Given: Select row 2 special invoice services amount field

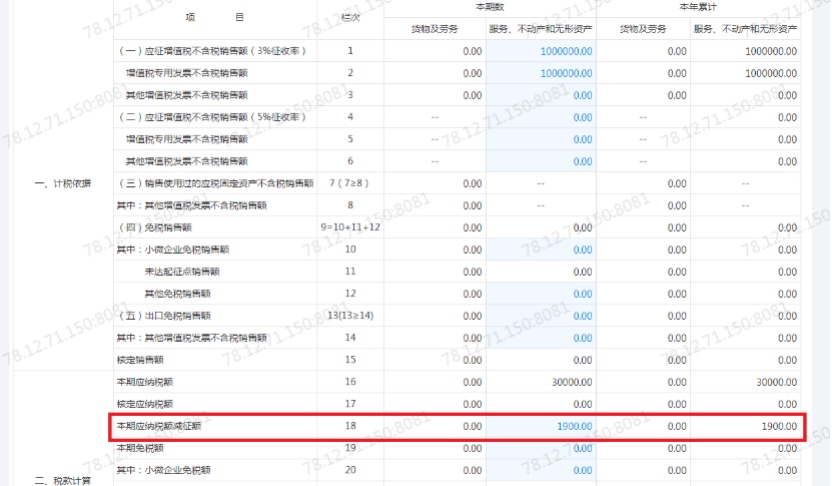Looking at the screenshot, I should click(x=541, y=73).
